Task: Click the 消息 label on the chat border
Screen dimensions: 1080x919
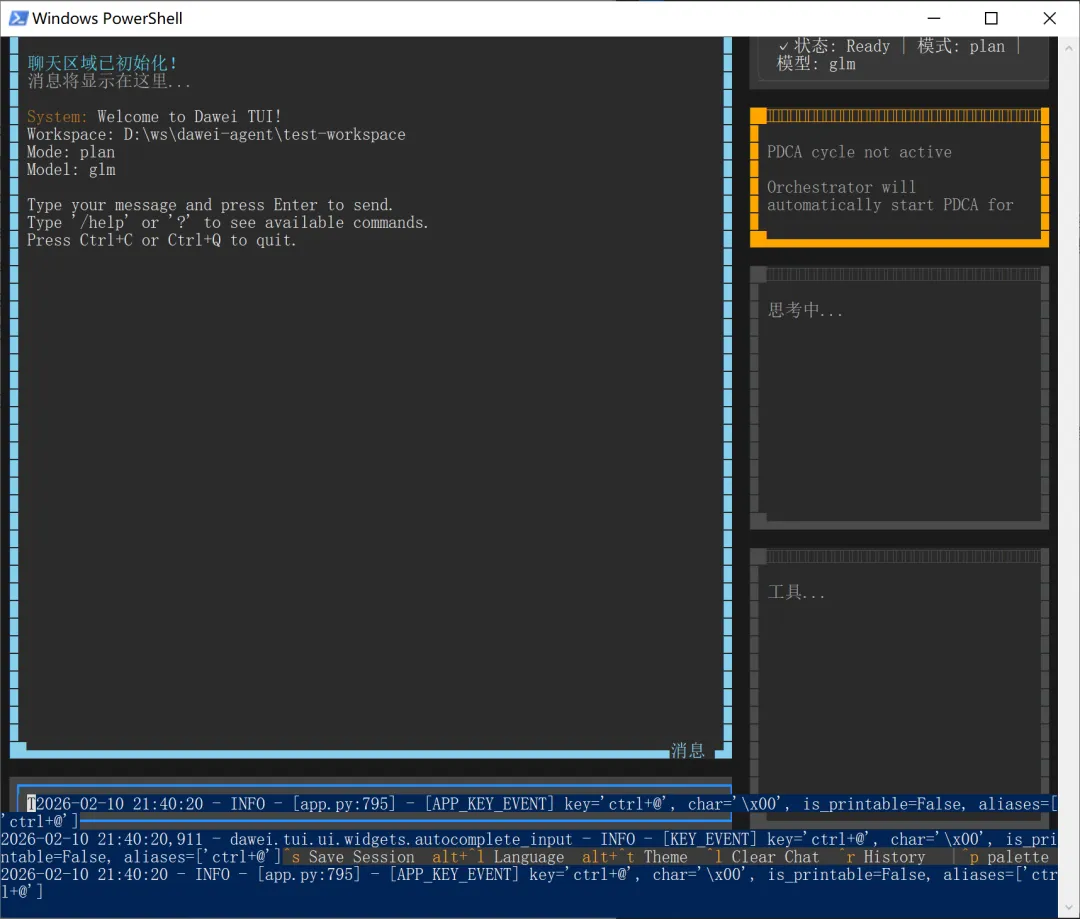Action: 687,751
